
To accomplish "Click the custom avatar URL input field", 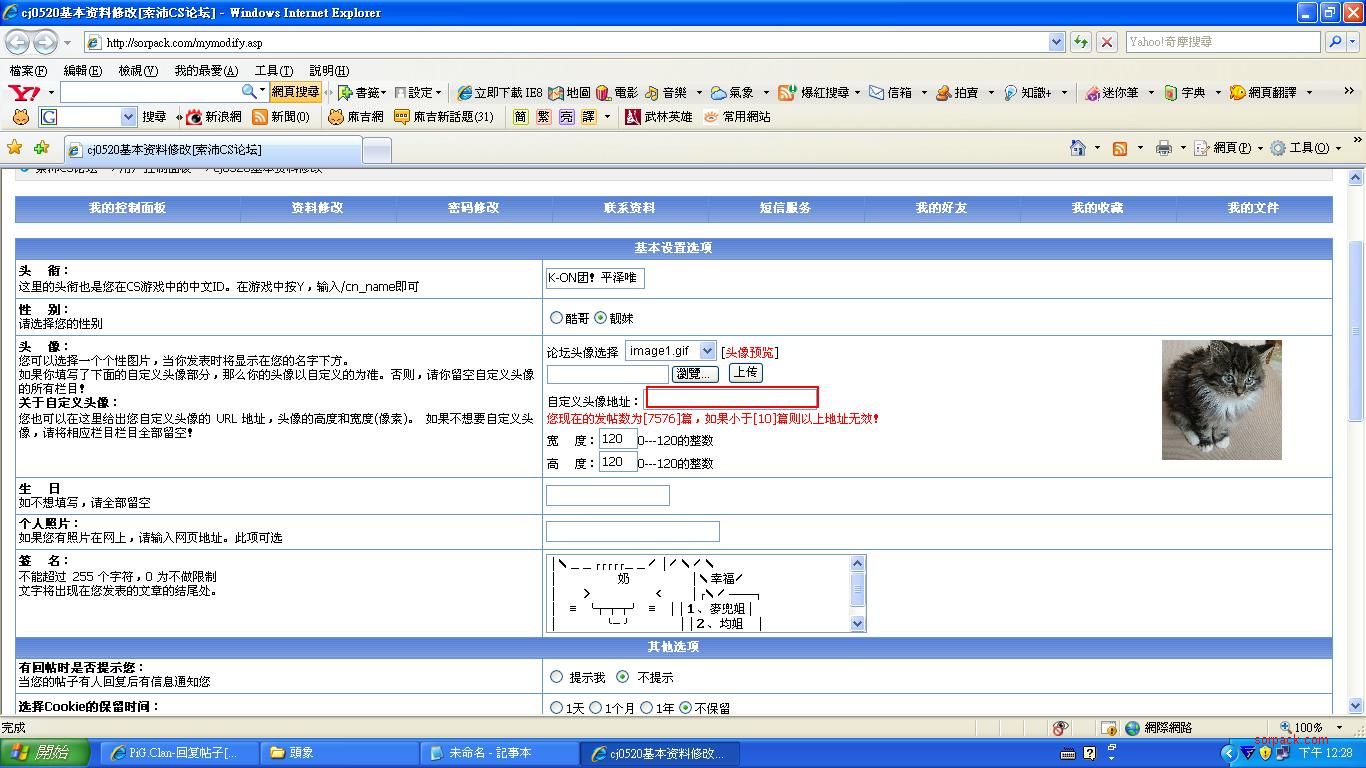I will pos(732,398).
